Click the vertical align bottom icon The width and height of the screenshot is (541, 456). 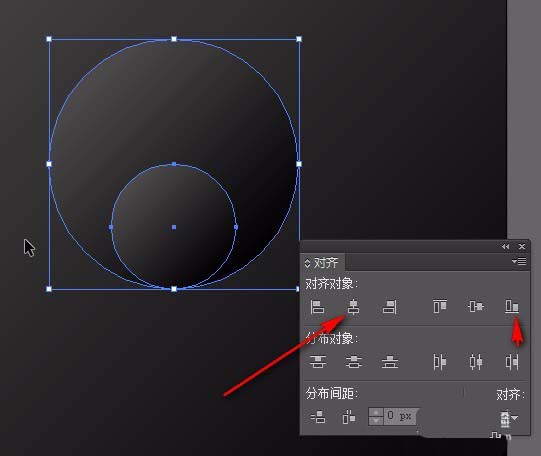point(512,306)
